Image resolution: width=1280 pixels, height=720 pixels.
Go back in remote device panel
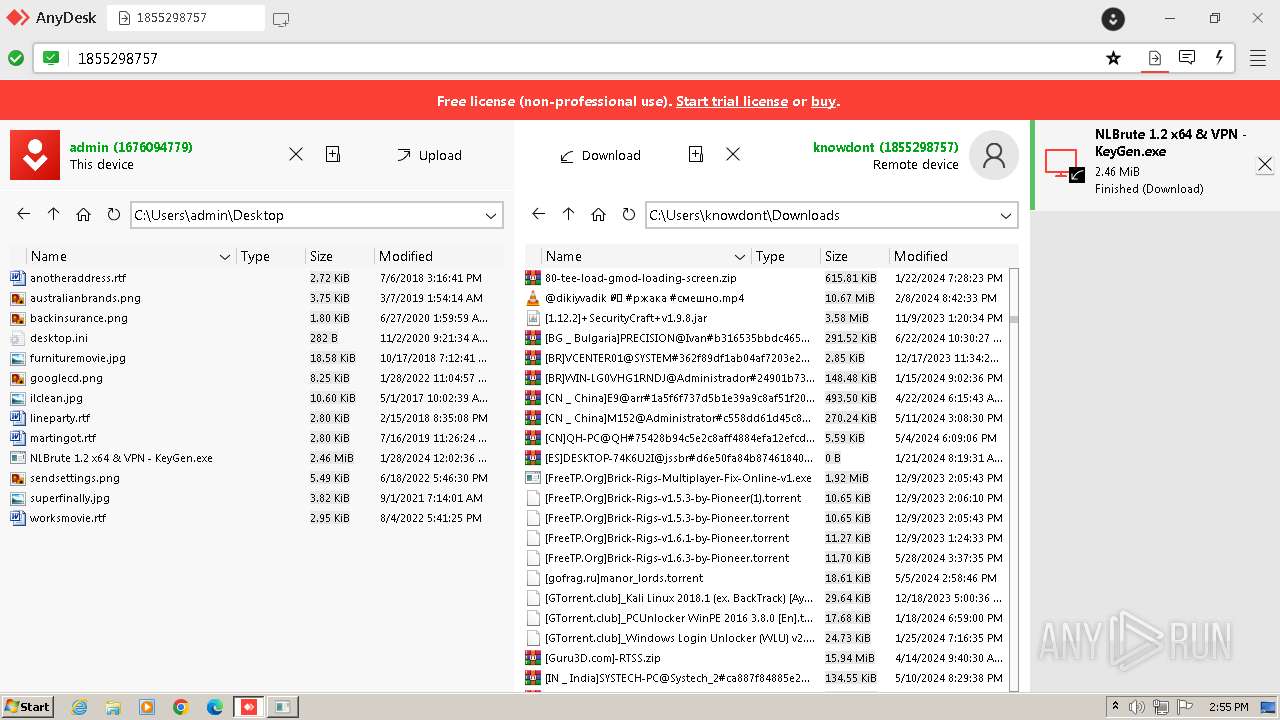coord(539,214)
